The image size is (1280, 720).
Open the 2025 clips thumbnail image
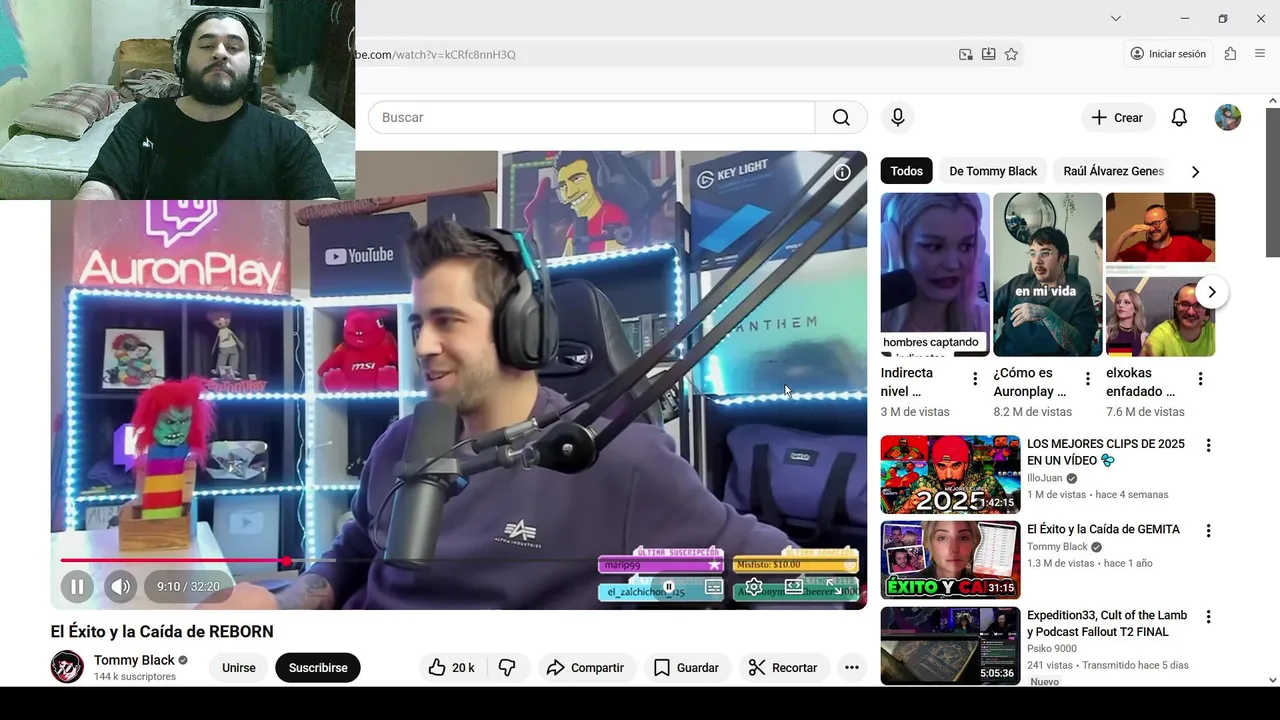[950, 474]
